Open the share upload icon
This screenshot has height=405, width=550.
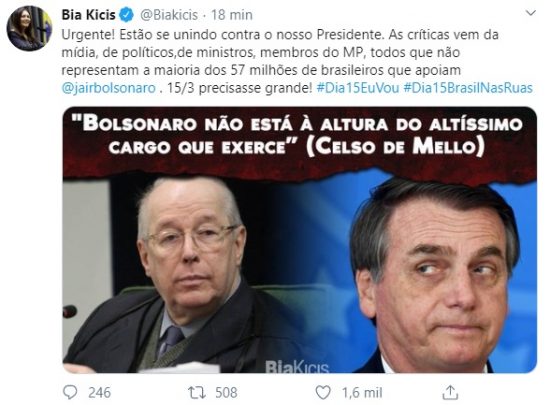[450, 392]
